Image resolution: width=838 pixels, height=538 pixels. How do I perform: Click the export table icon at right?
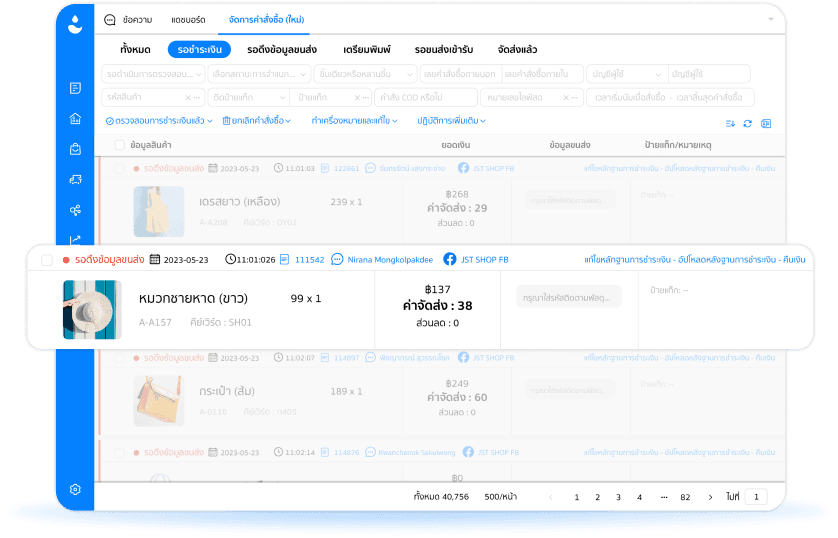click(x=766, y=123)
